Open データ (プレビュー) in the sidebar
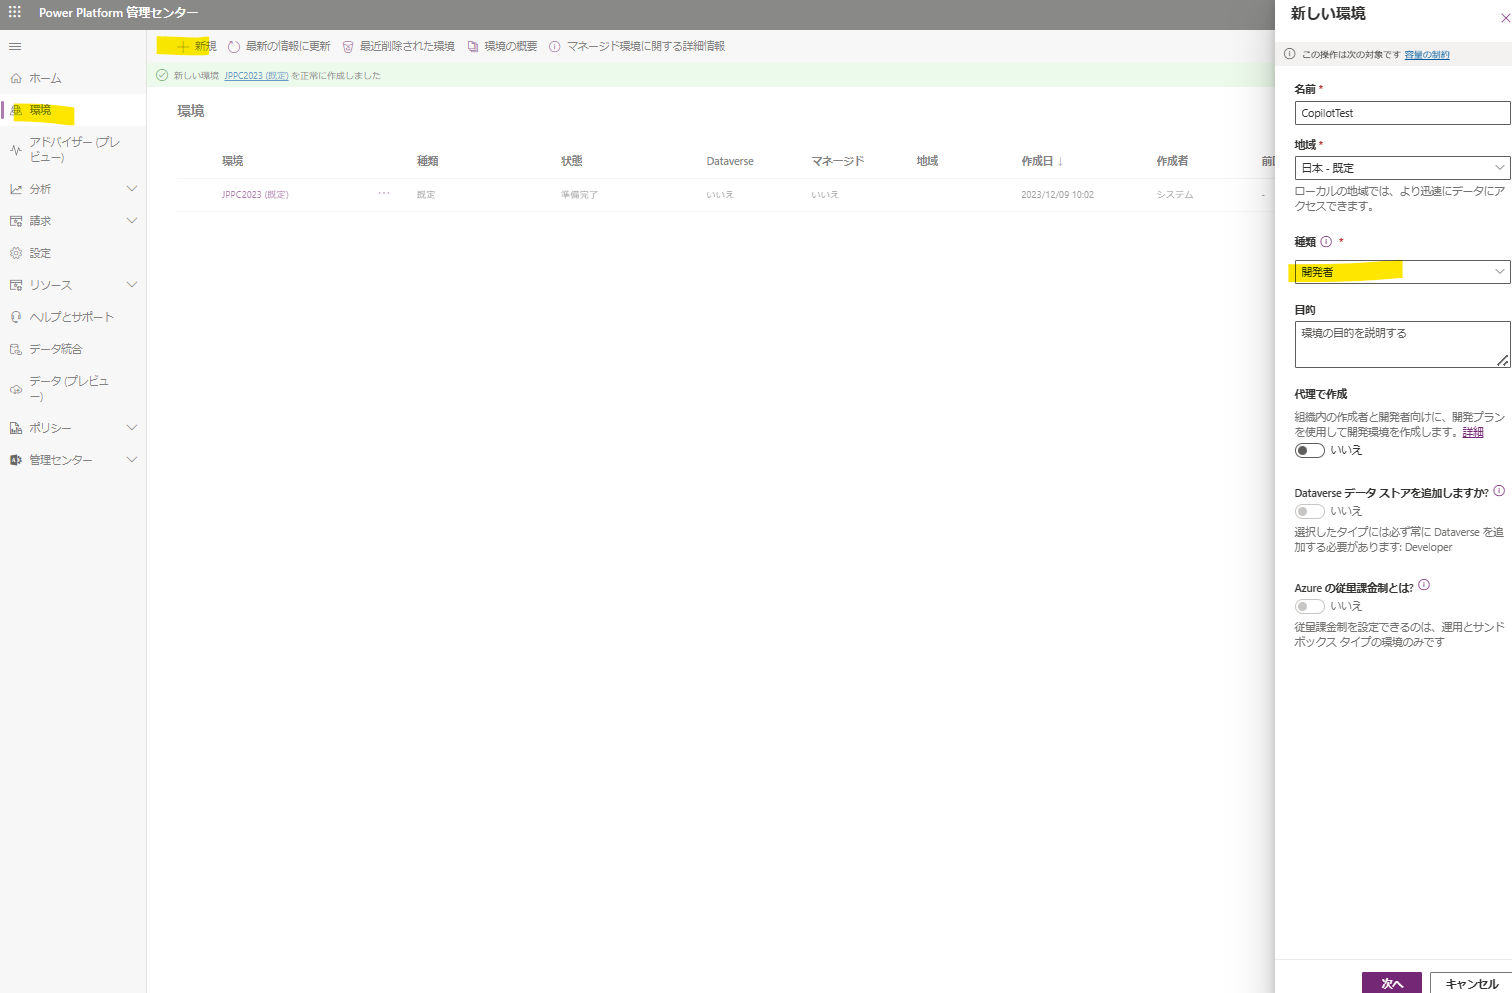This screenshot has width=1512, height=993. (69, 388)
